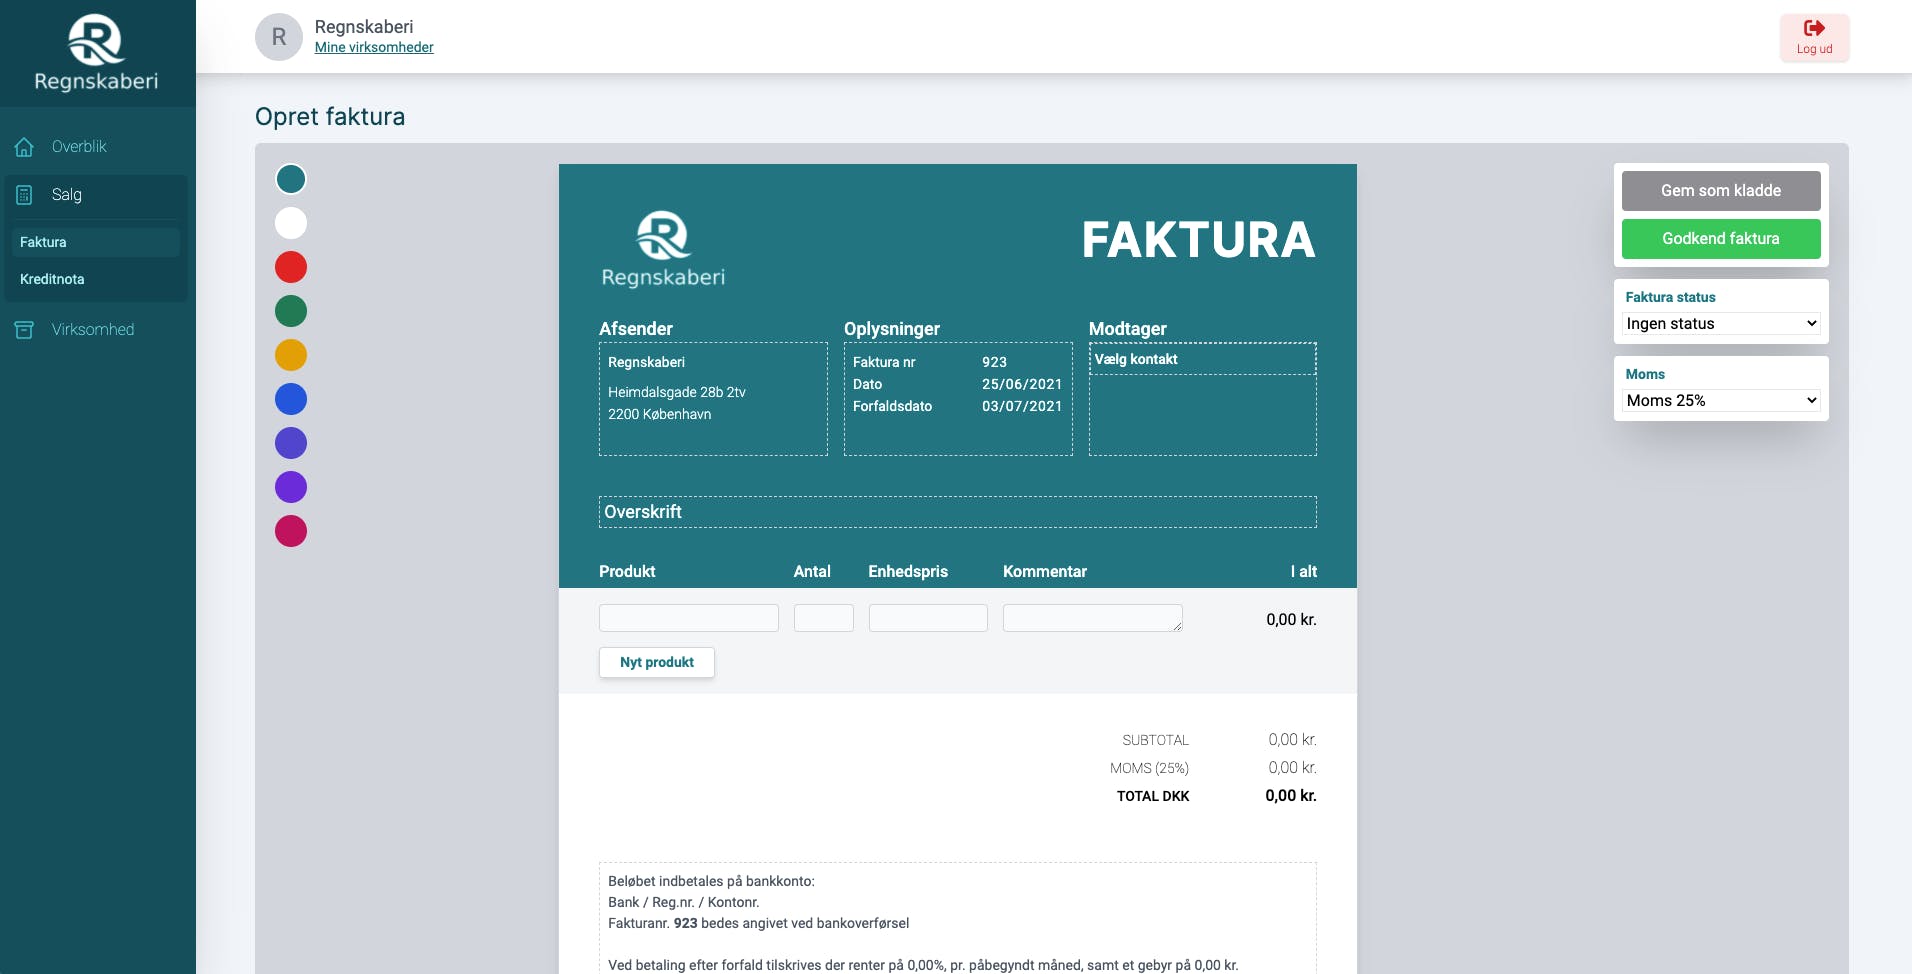Select the yellow-orange color swatch
The width and height of the screenshot is (1912, 974).
point(291,355)
